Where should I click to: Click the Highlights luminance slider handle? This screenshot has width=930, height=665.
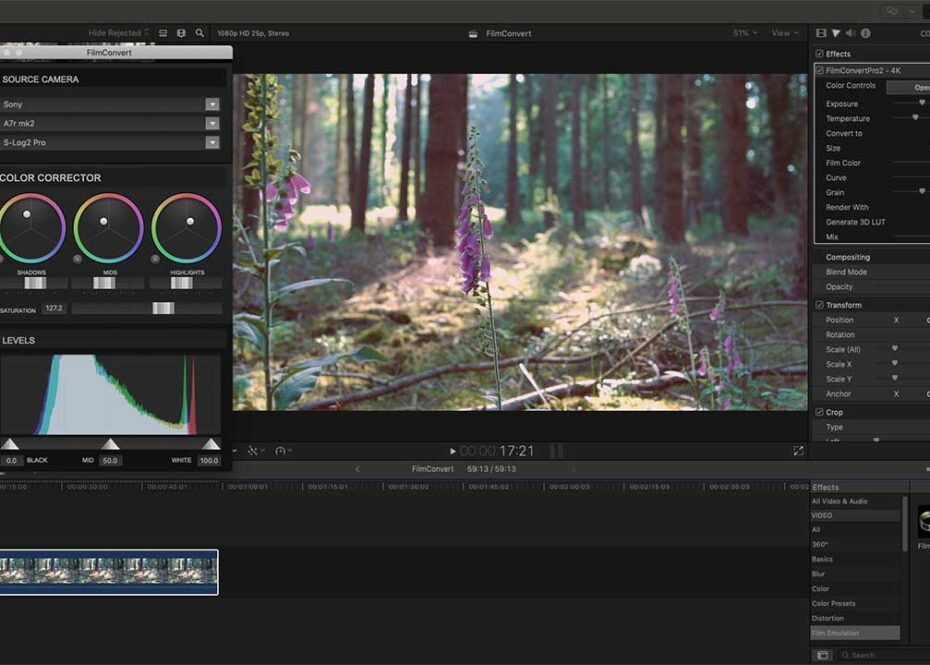(x=181, y=283)
